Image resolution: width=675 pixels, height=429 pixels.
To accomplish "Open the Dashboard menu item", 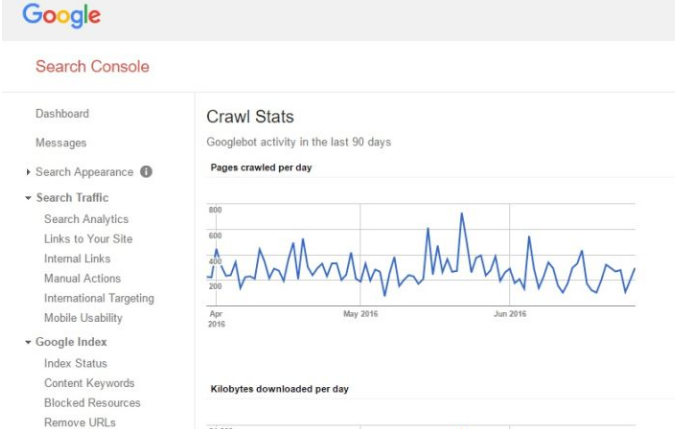I will (x=62, y=114).
